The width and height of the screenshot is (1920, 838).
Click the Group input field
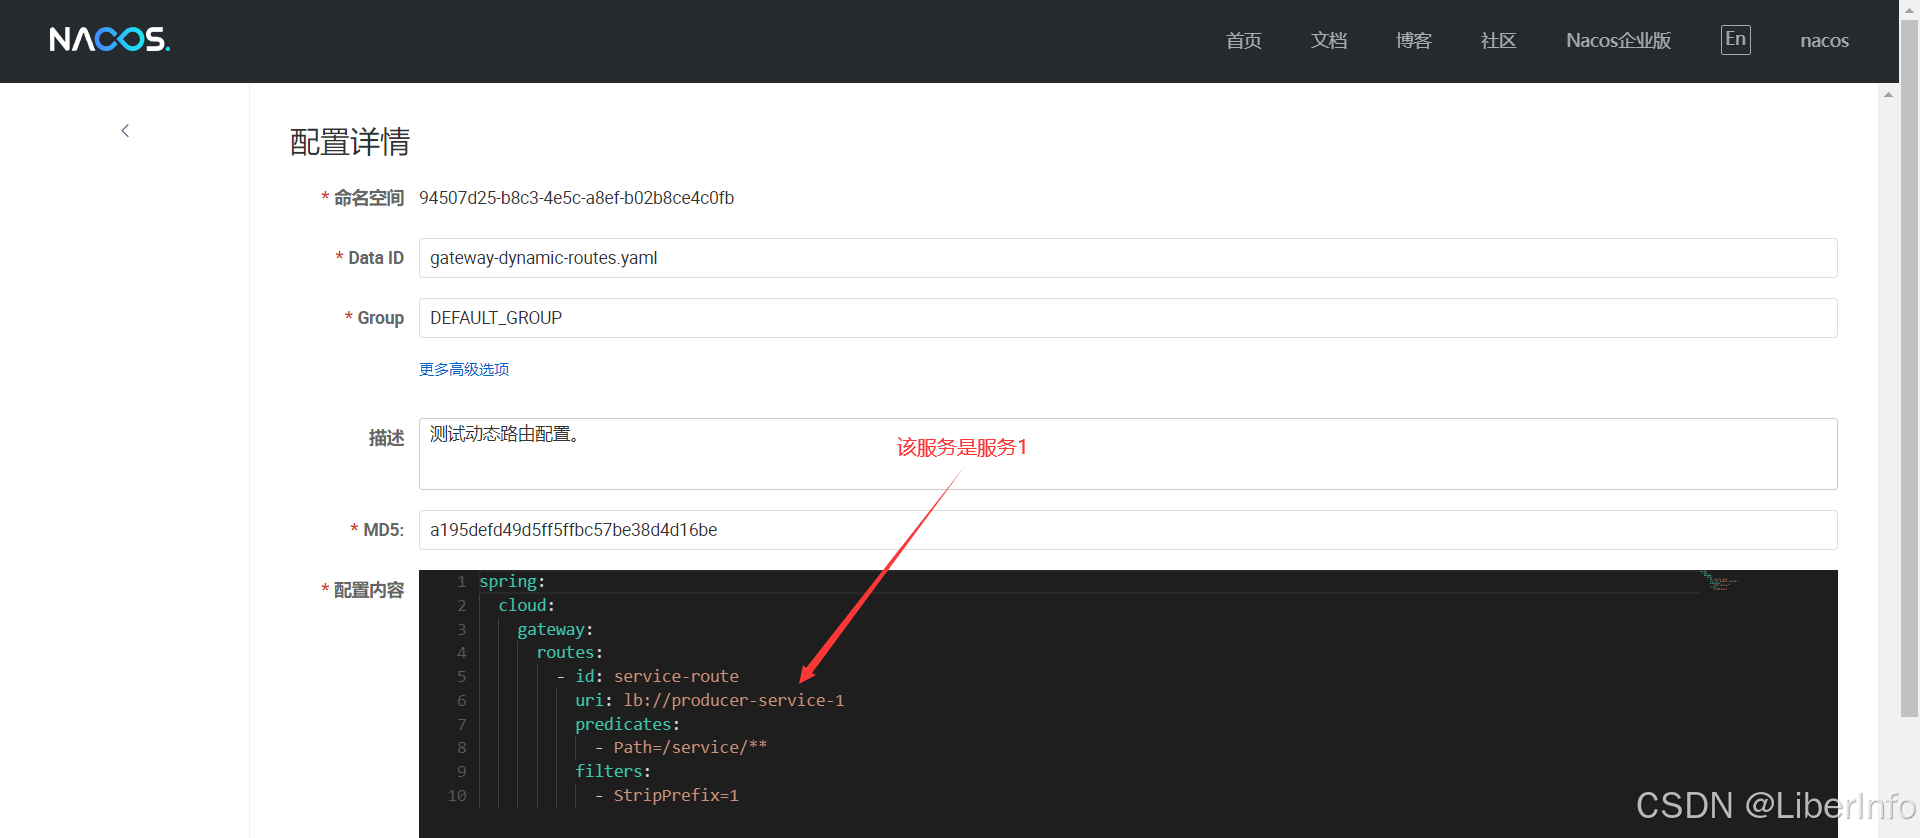click(x=1128, y=318)
